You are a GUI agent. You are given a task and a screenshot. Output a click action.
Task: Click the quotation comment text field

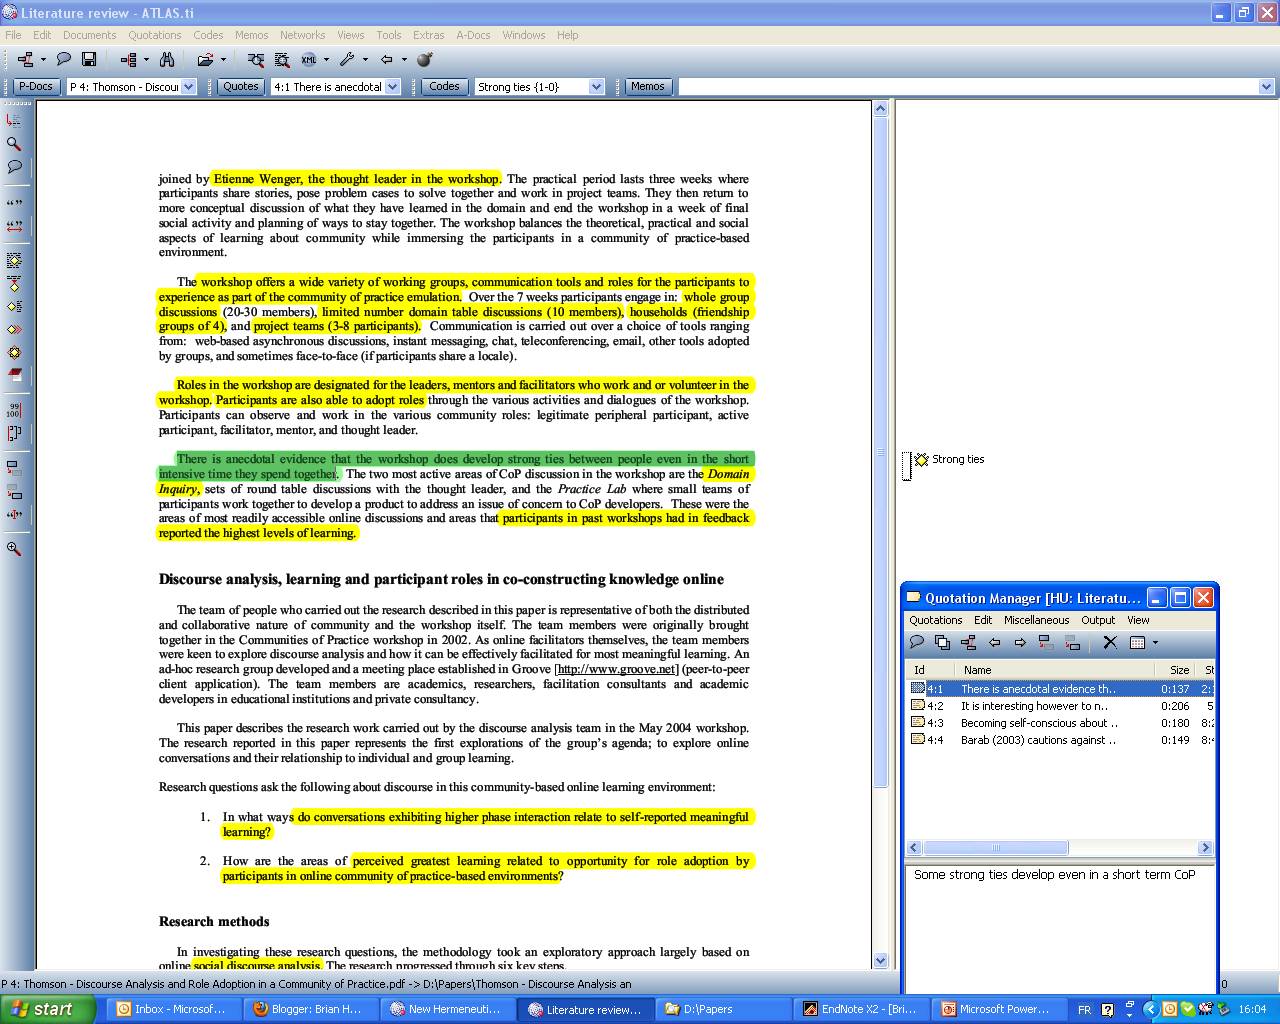point(1061,927)
